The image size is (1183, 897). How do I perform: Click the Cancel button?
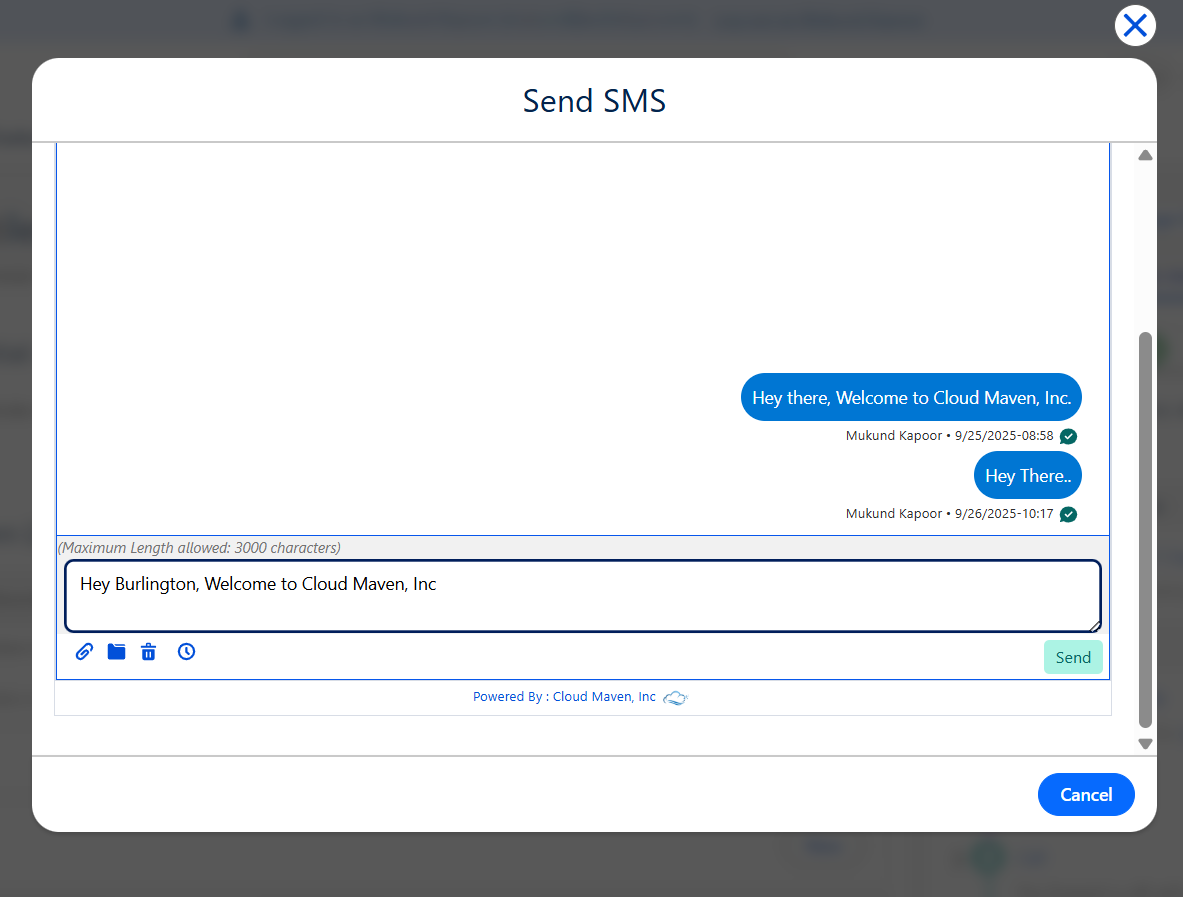coord(1086,794)
